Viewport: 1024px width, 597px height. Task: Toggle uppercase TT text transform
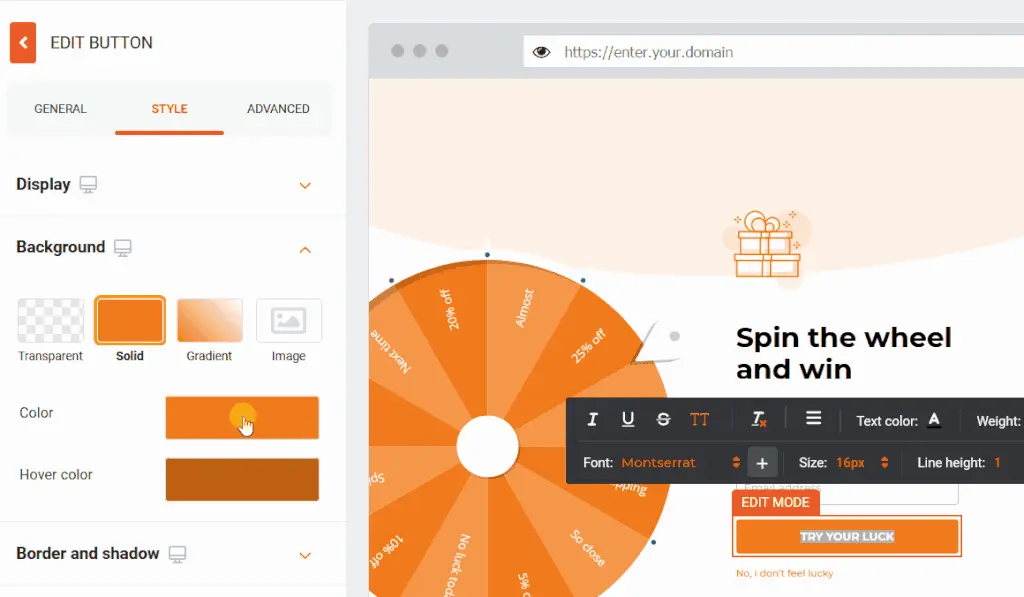699,420
